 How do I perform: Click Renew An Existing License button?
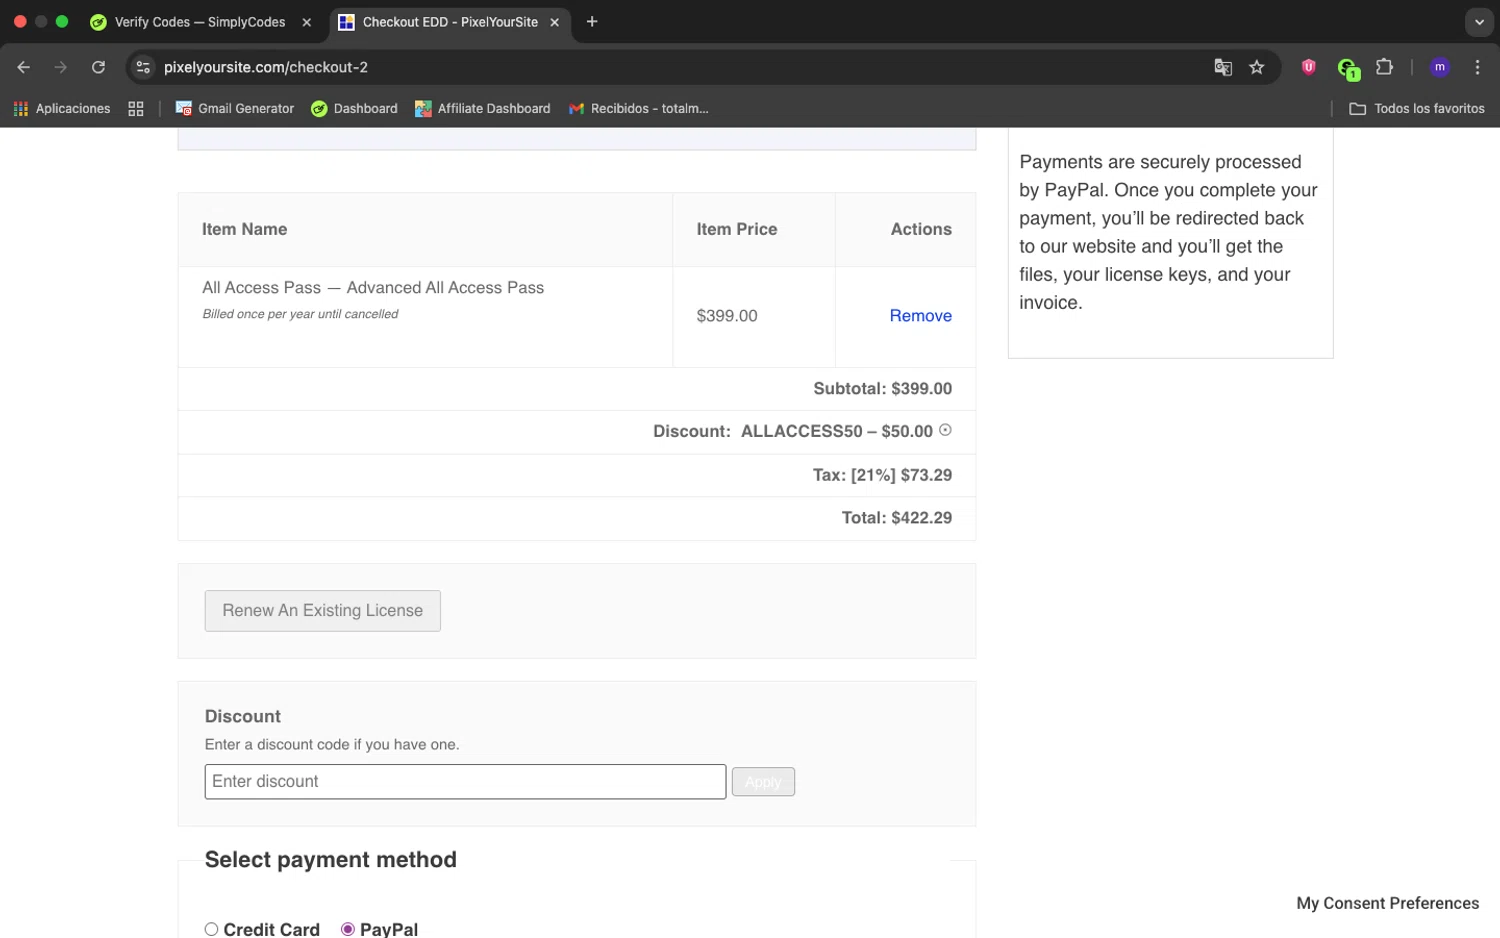pyautogui.click(x=322, y=610)
